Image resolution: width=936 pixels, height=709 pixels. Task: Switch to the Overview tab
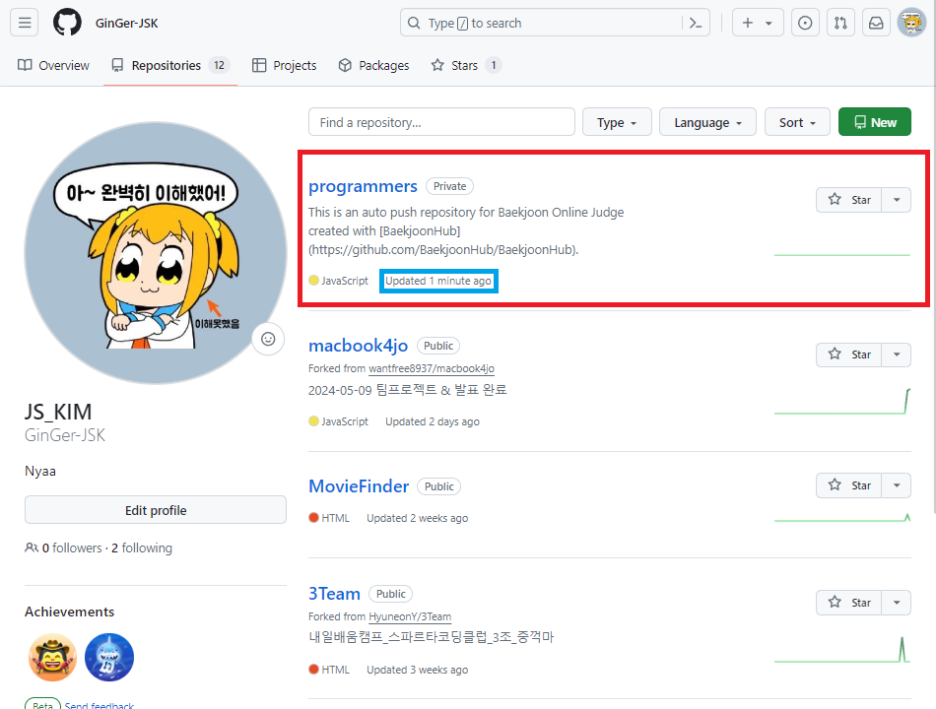pos(54,65)
